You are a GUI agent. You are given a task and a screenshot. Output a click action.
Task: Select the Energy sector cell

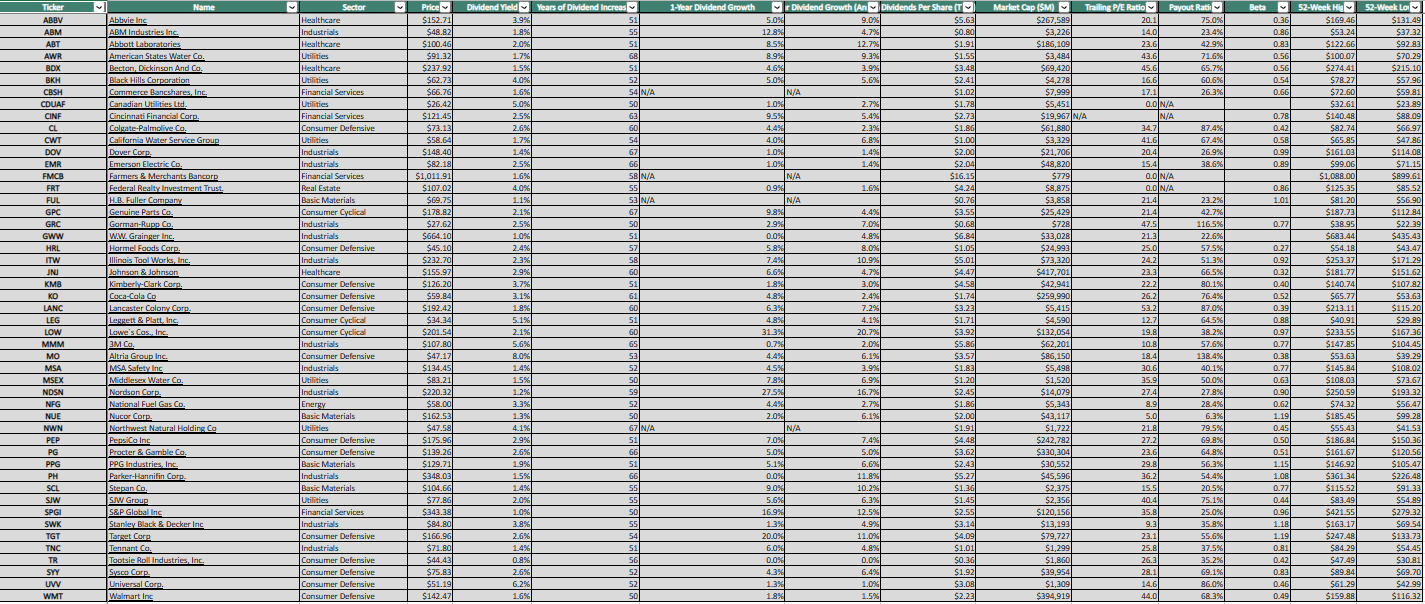point(353,404)
